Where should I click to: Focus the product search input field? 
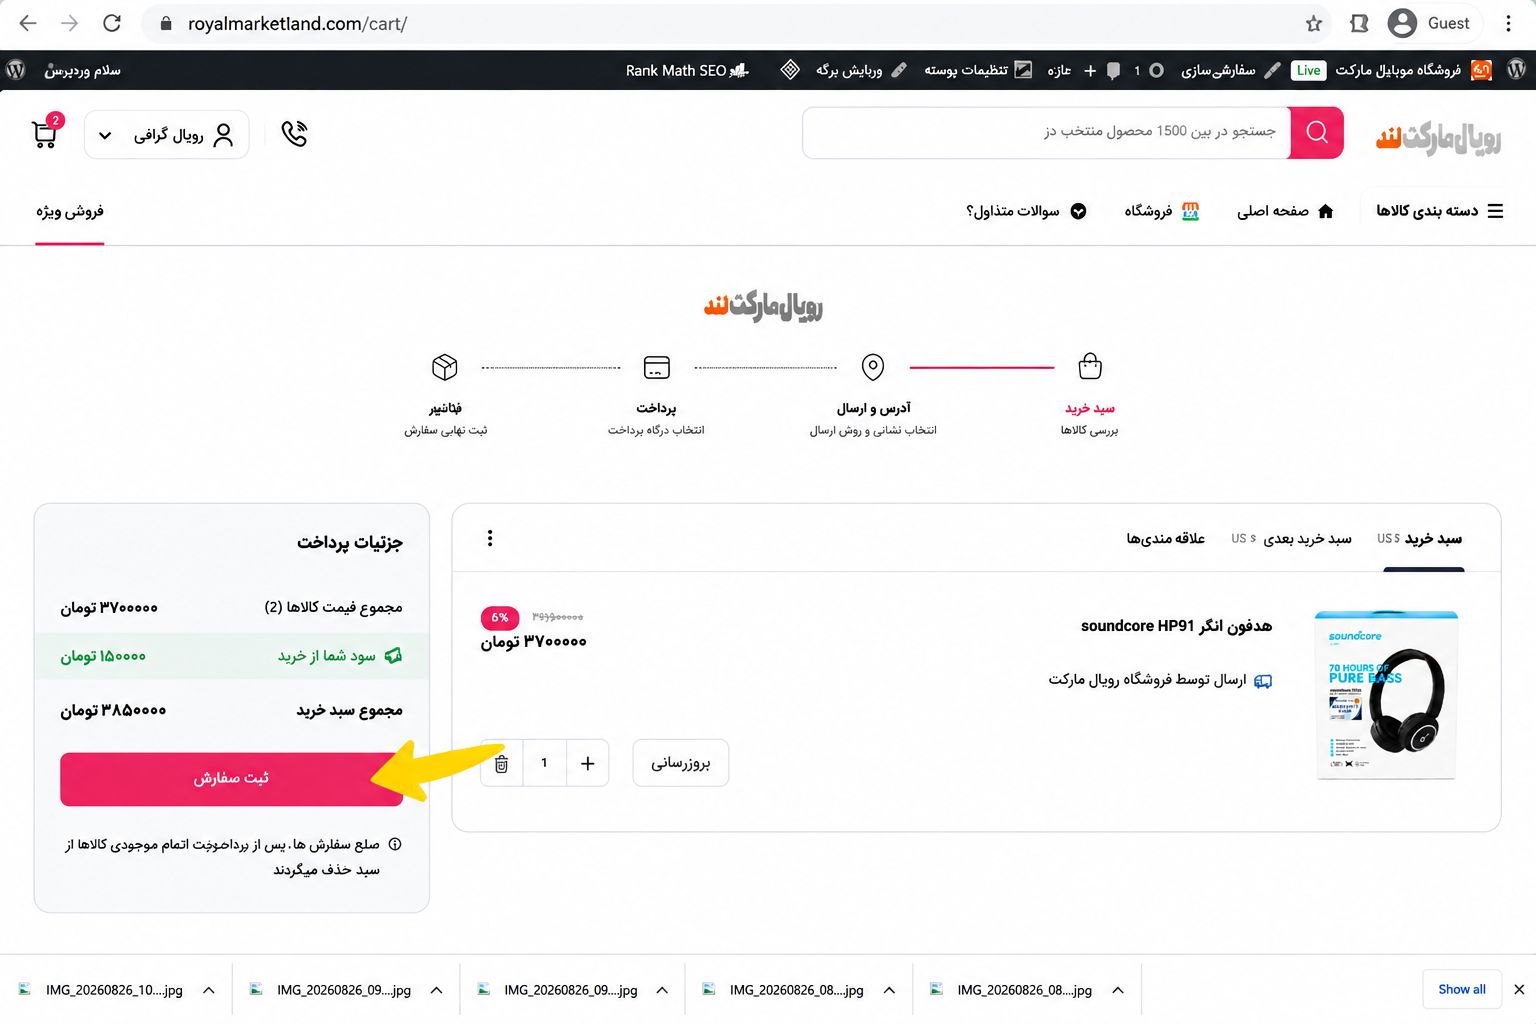tap(1047, 133)
